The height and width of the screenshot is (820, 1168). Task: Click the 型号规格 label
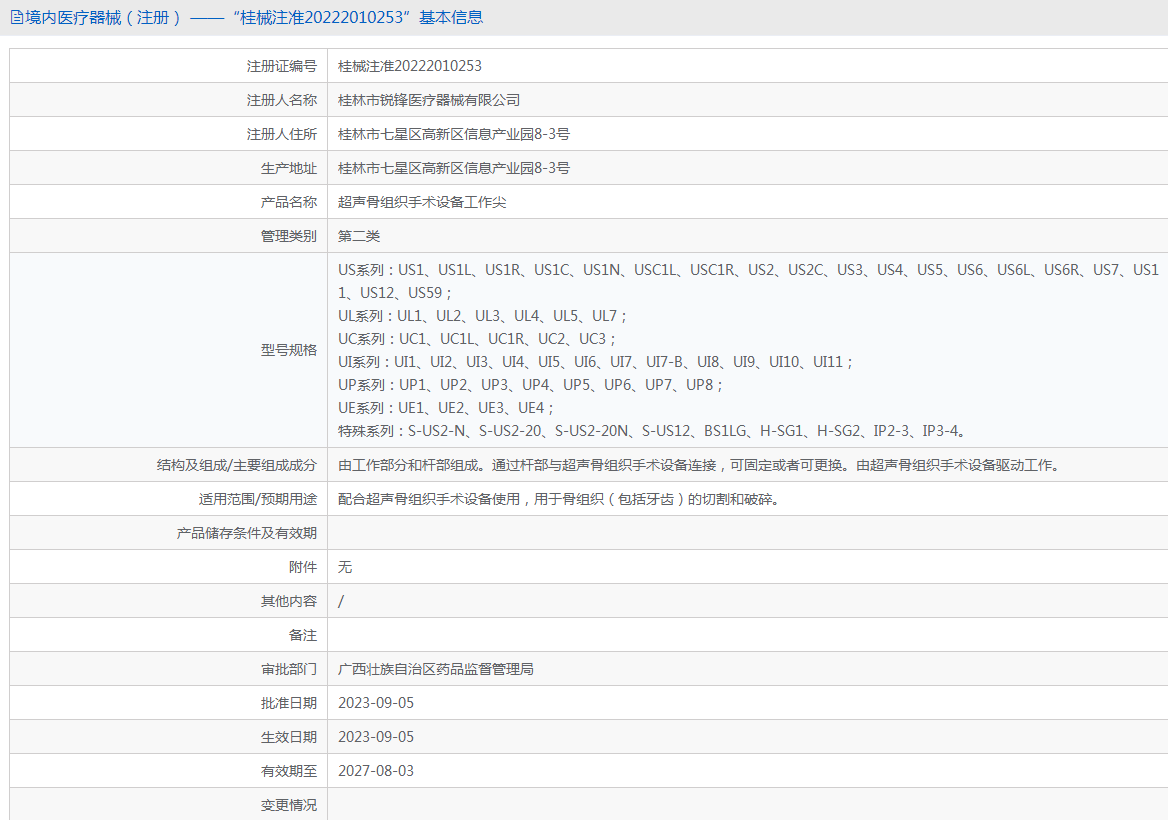pyautogui.click(x=288, y=350)
